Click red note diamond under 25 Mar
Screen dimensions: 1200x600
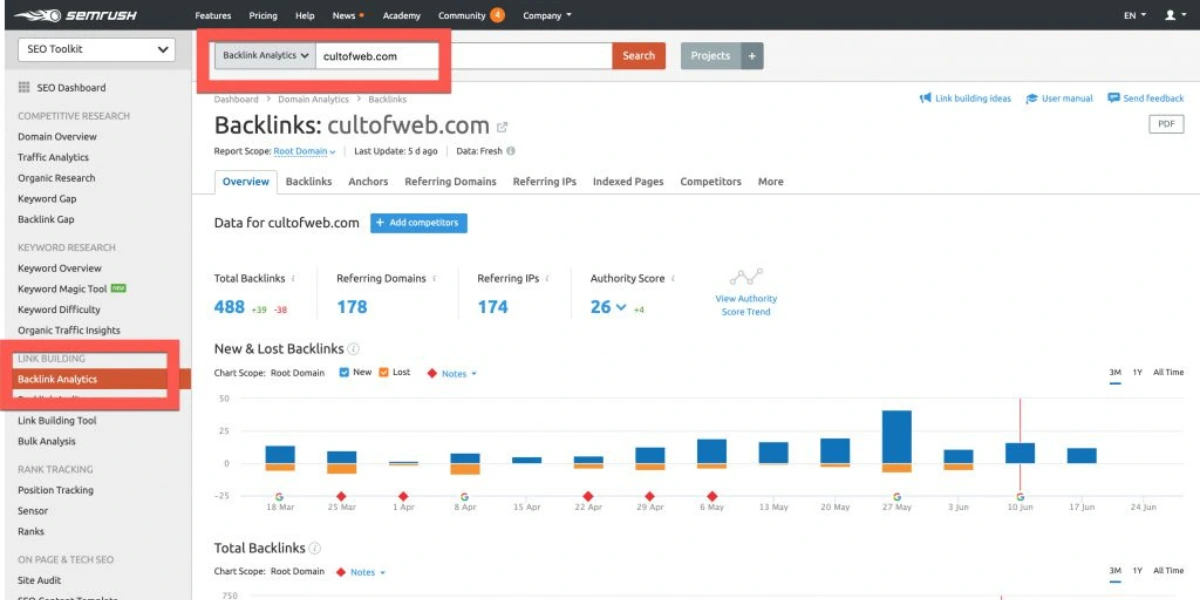pos(341,496)
